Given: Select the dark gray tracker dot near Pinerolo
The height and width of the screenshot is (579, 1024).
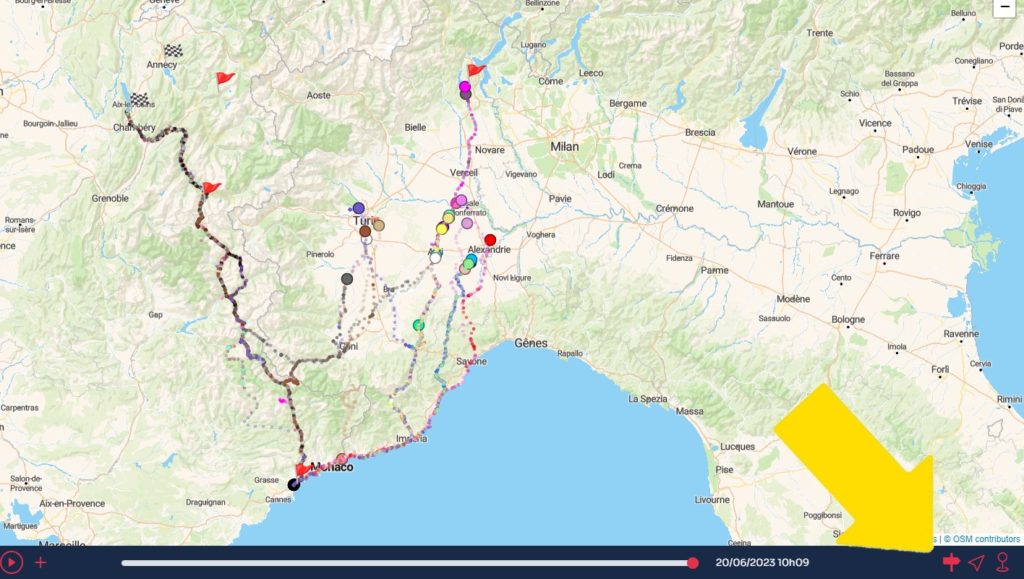Looking at the screenshot, I should click(x=347, y=279).
